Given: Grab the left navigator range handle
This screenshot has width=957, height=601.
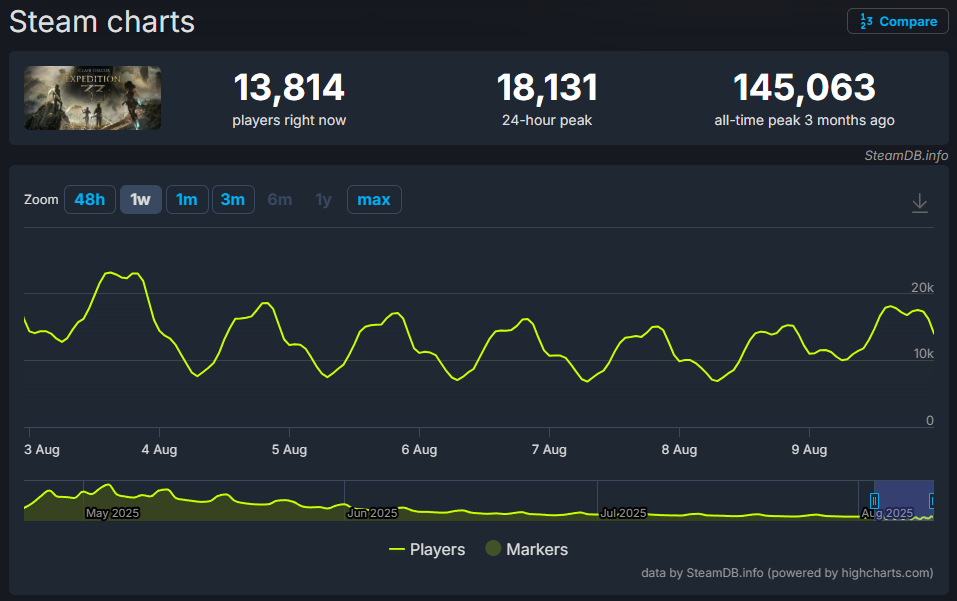Looking at the screenshot, I should (874, 501).
